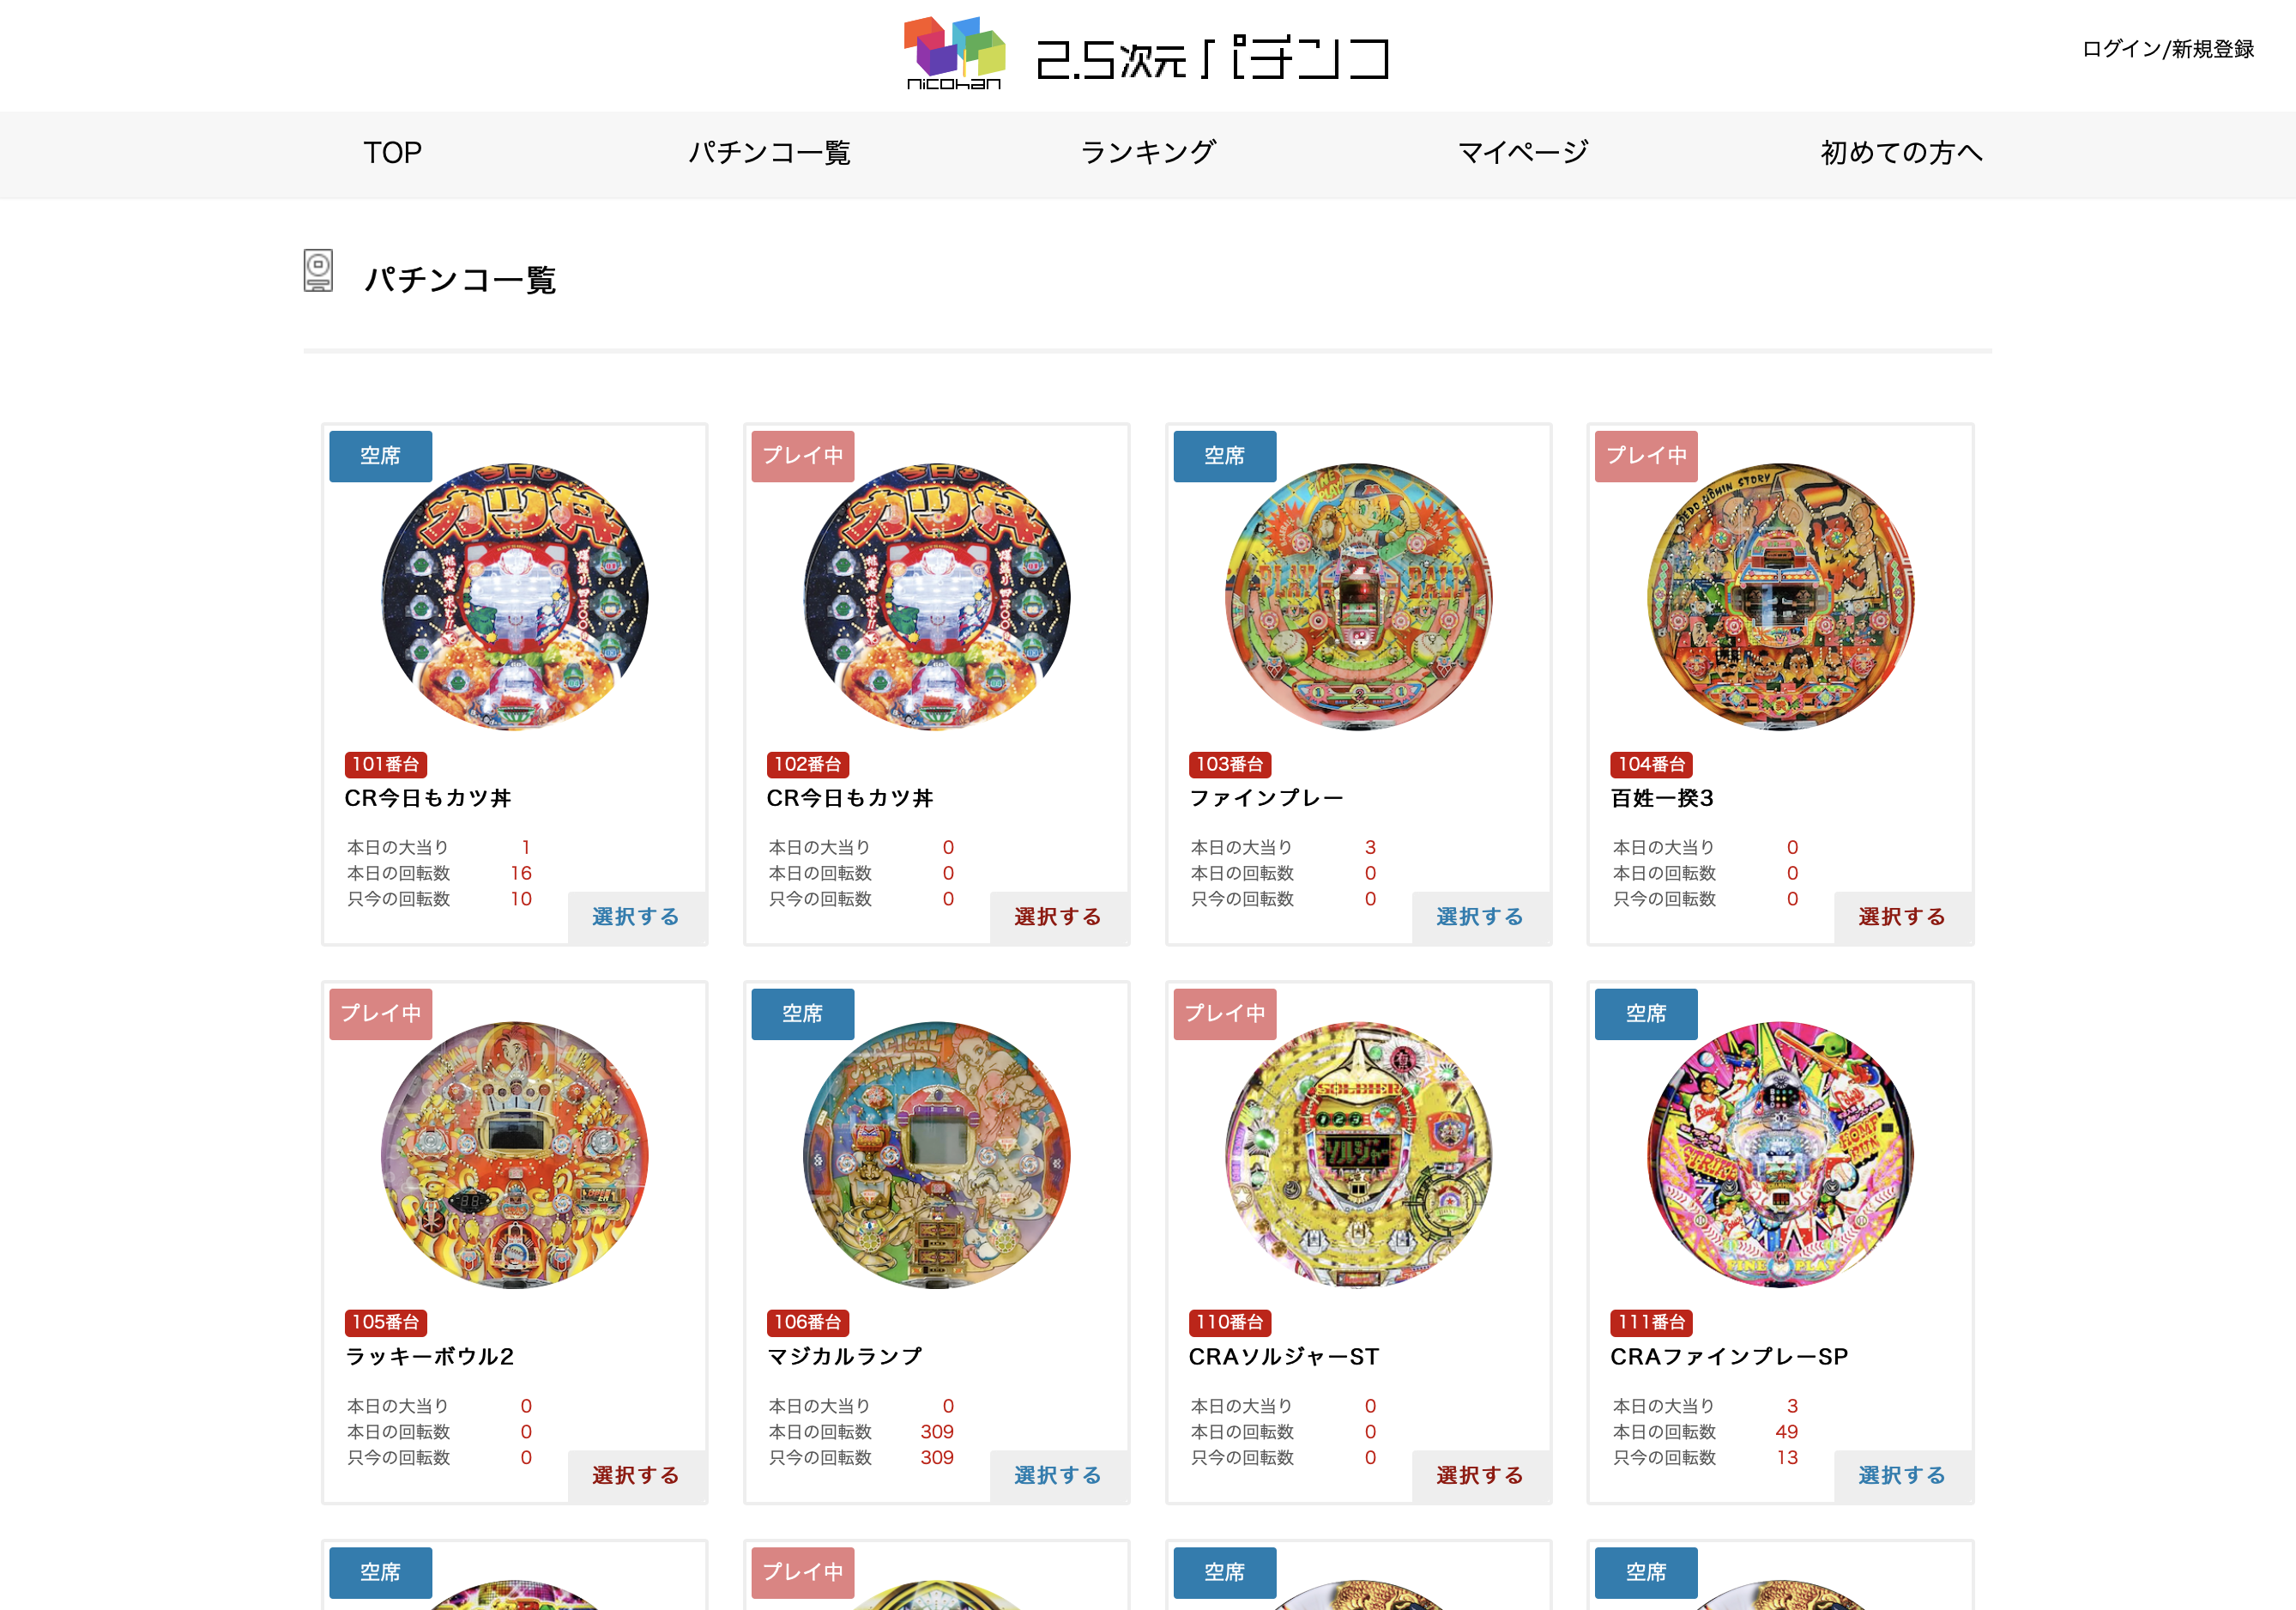Select machine 103番台 with 選択する

[1481, 917]
